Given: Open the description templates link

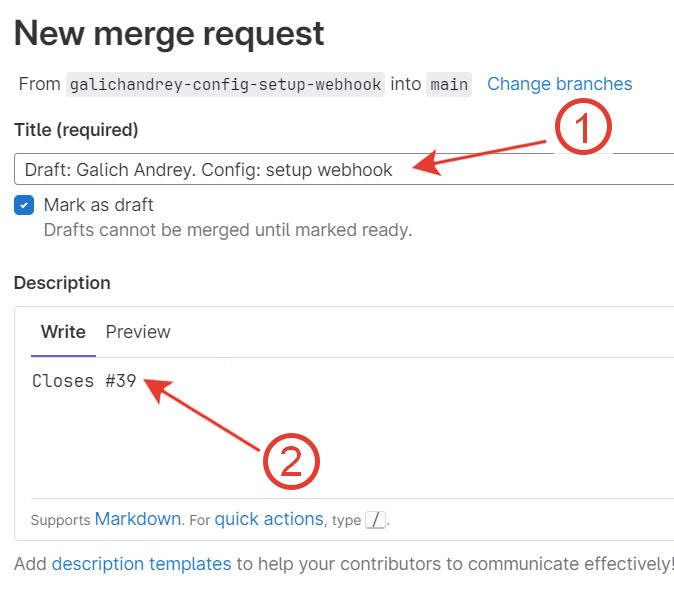Looking at the screenshot, I should tap(141, 564).
